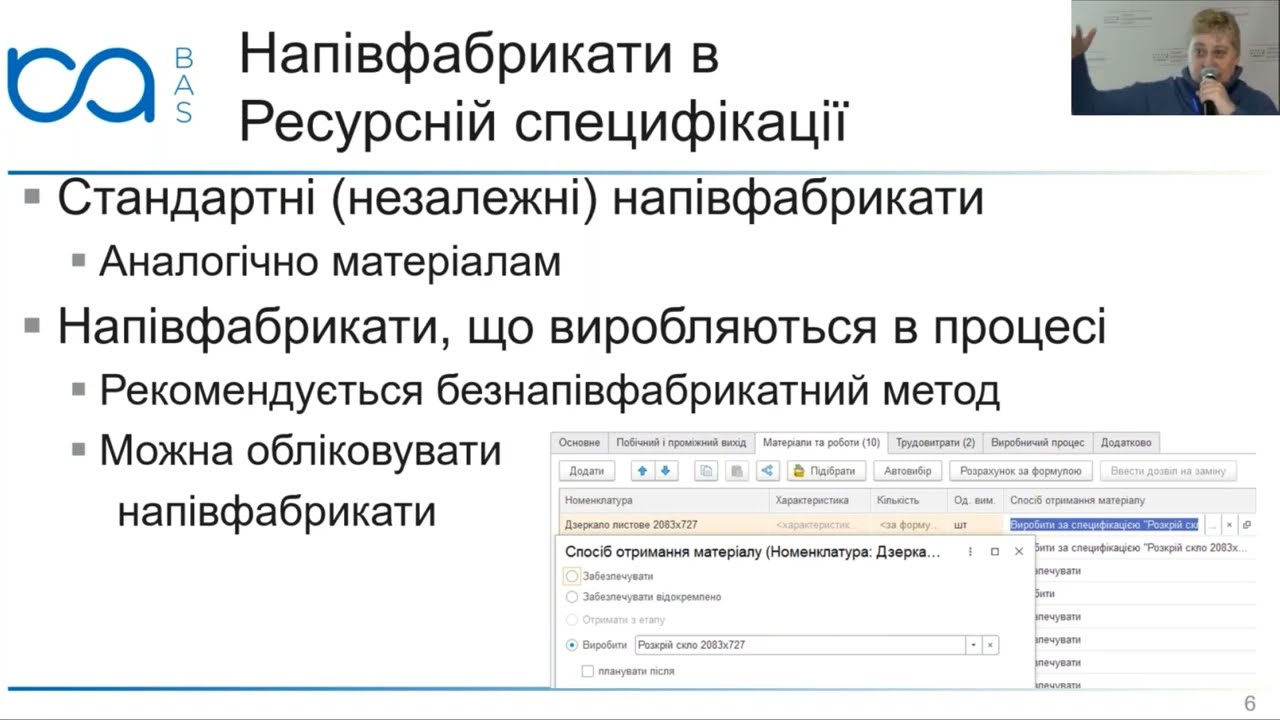Screen dimensions: 1280x720
Task: Click bullet Рекомендується безнапівфабрикатний метод
Action: tap(549, 390)
